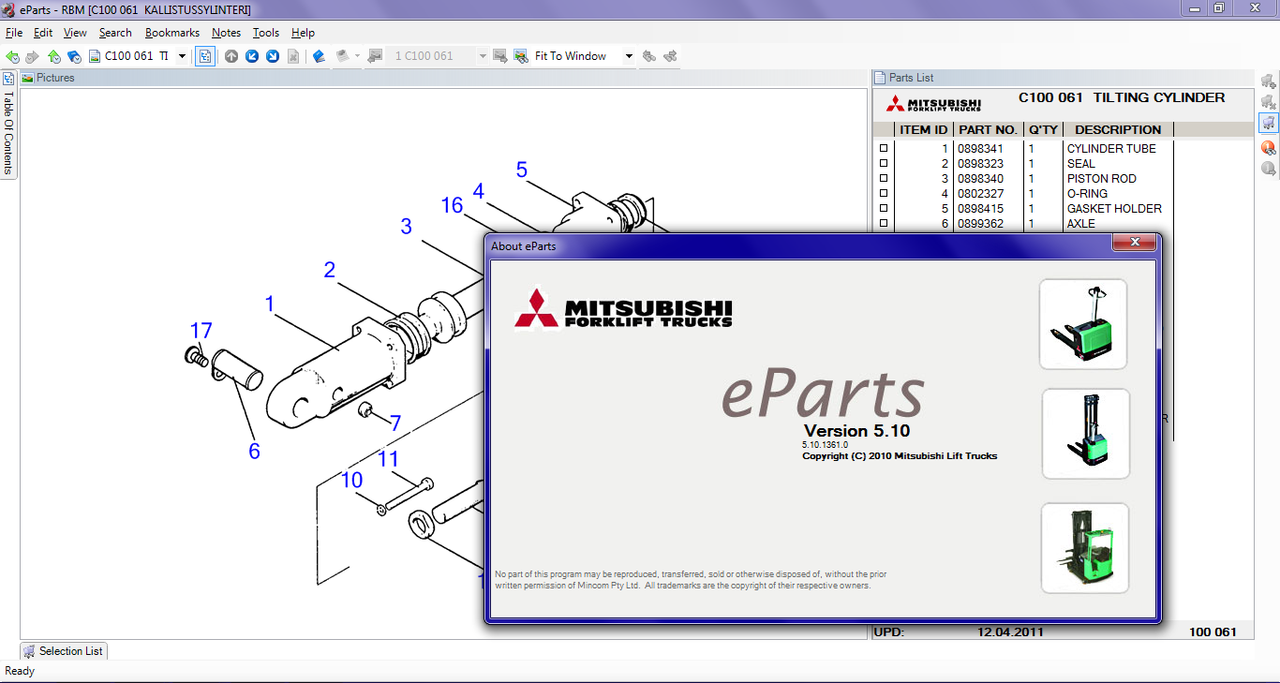Click part number 0898341 in Parts List
Image resolution: width=1280 pixels, height=683 pixels.
(981, 149)
